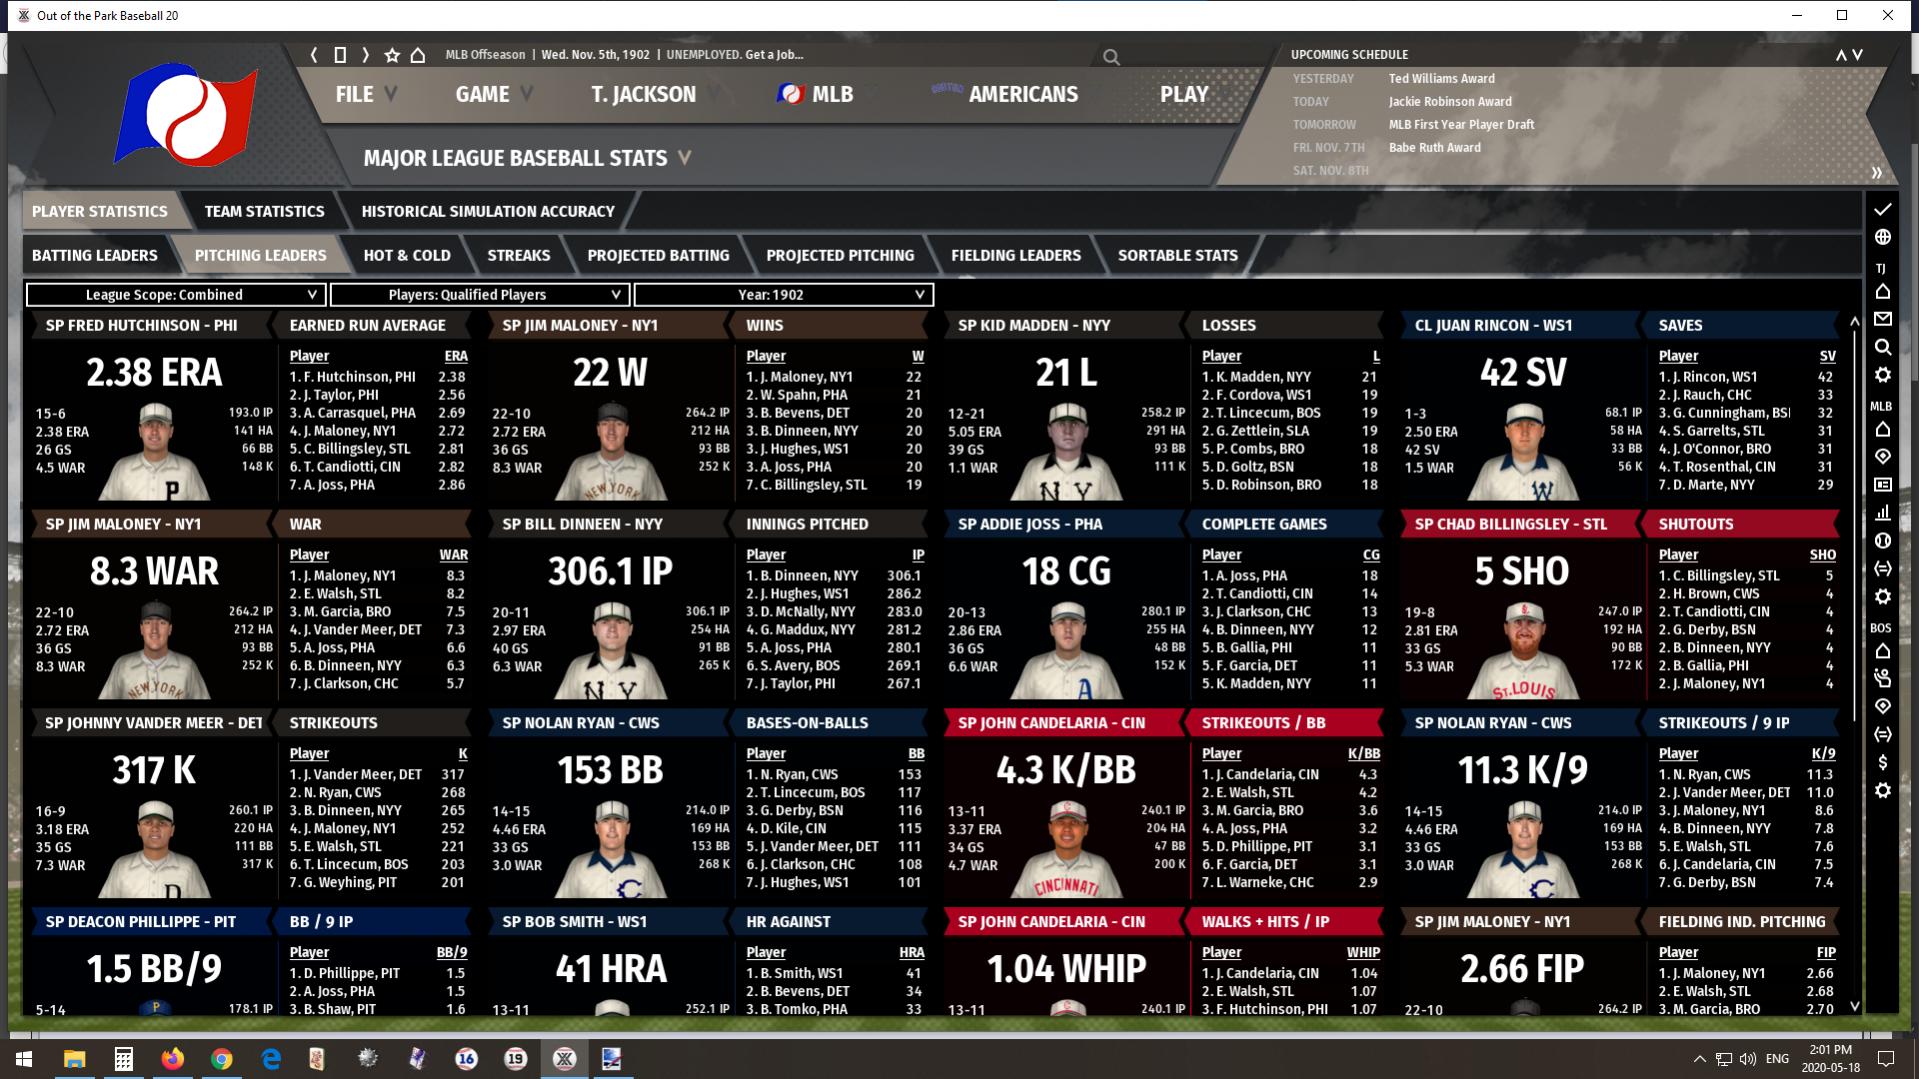Open the MLB menu

point(815,94)
